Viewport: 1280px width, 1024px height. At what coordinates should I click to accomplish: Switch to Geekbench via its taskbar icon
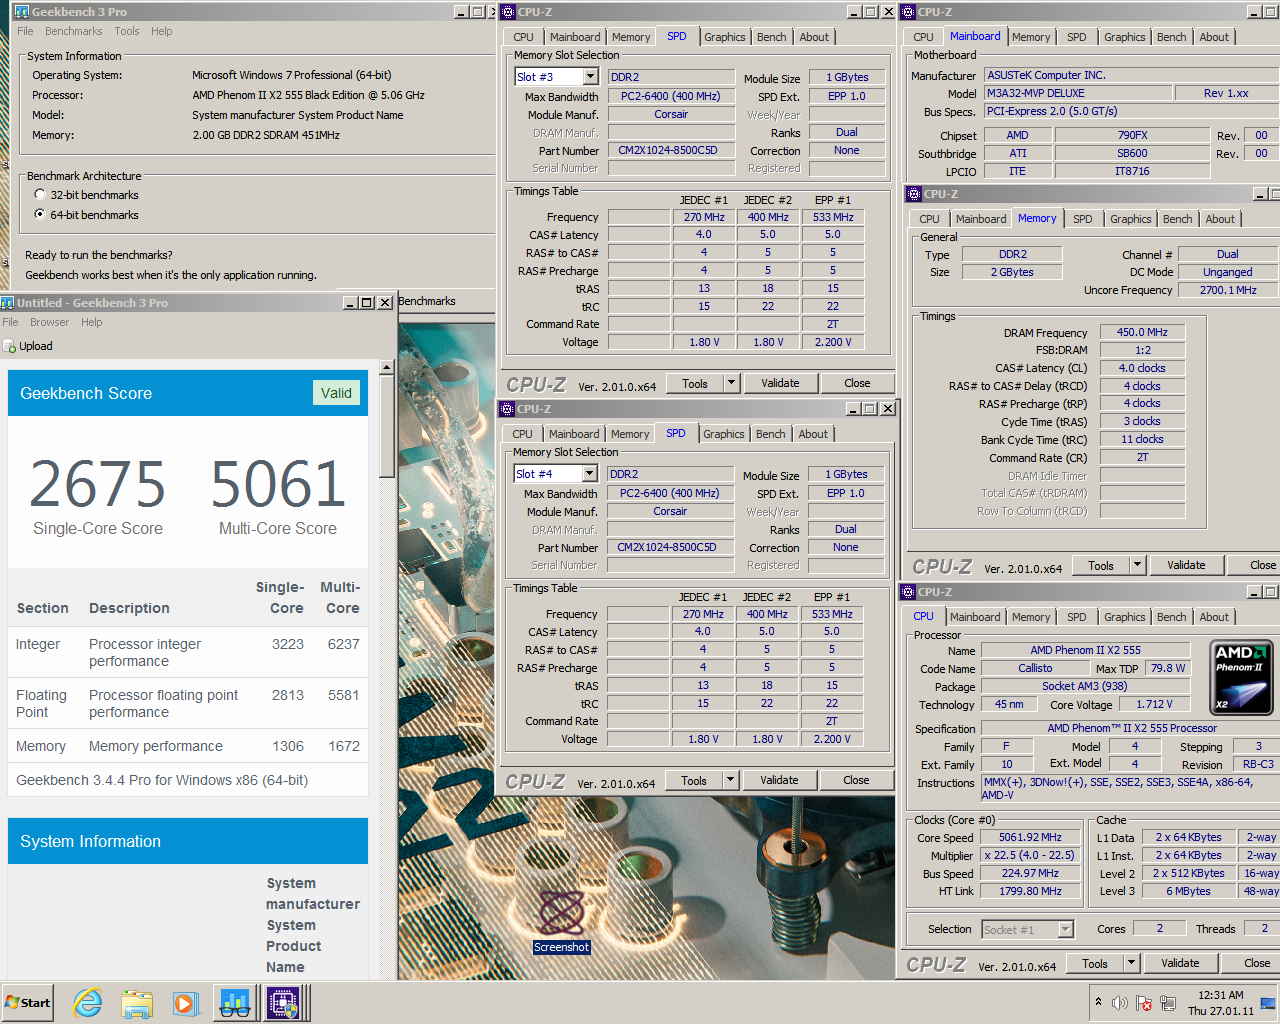pos(235,1003)
